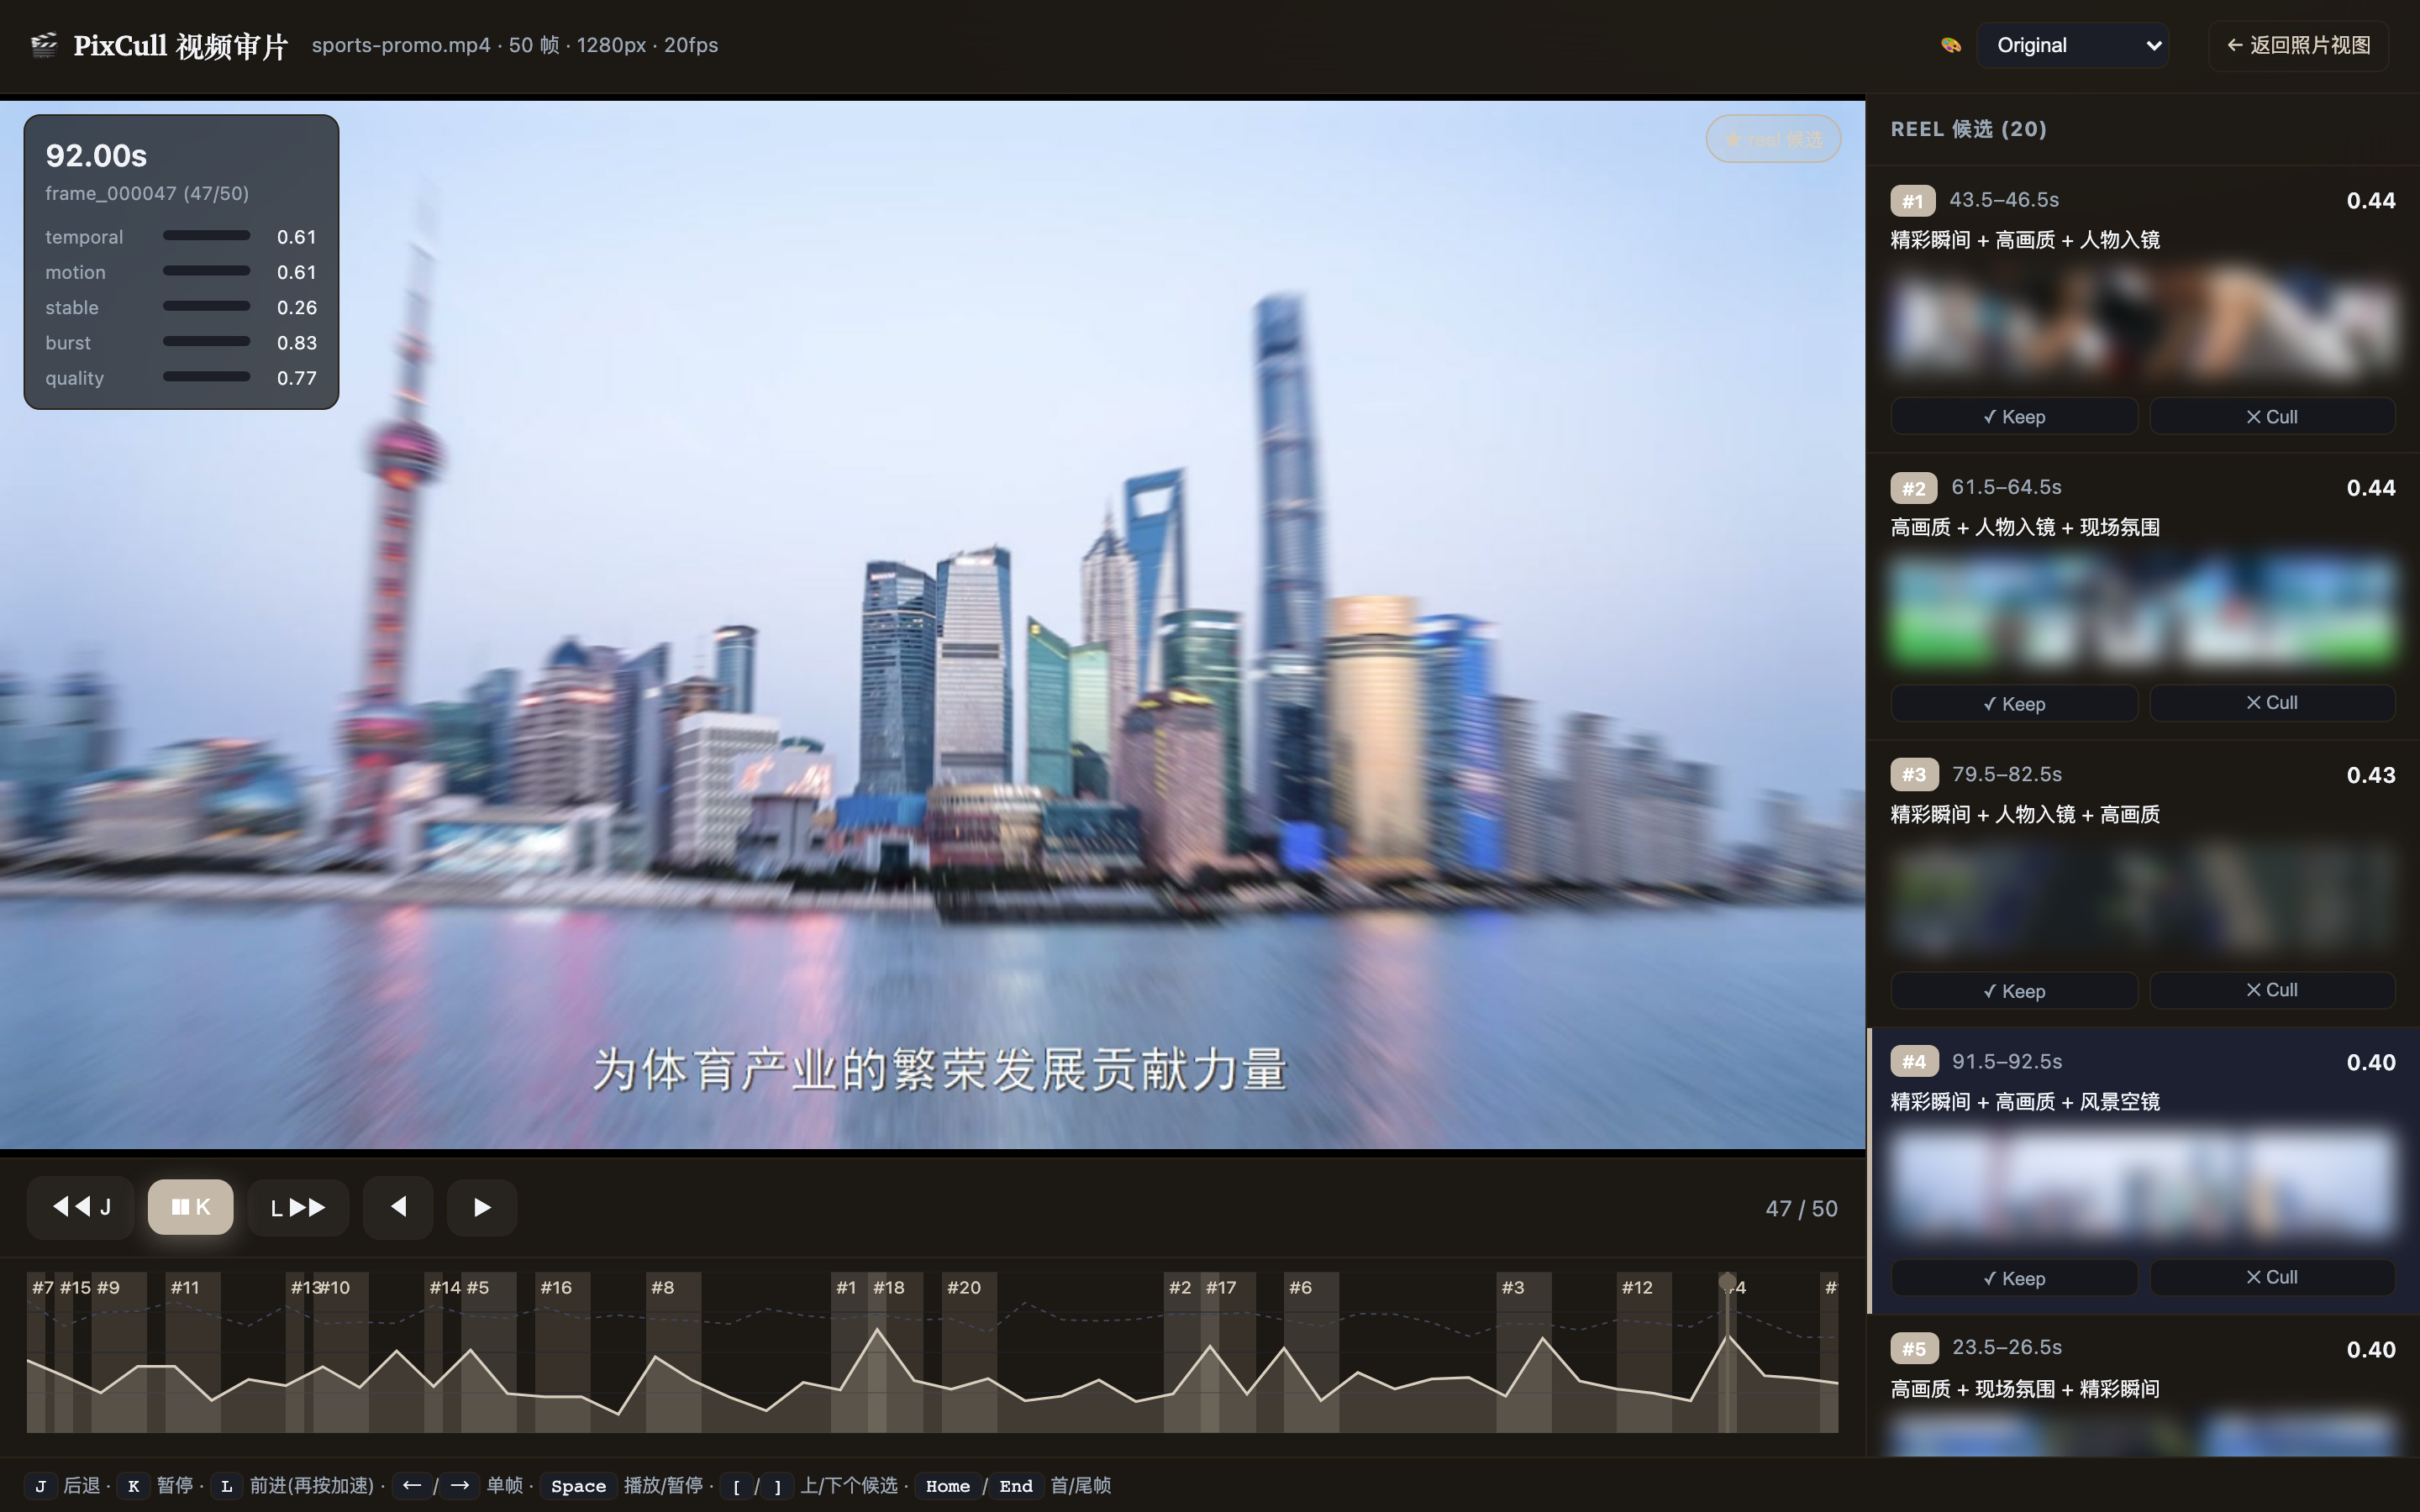
Task: Open thumbnail strip of candidate #3
Action: click(x=2143, y=897)
